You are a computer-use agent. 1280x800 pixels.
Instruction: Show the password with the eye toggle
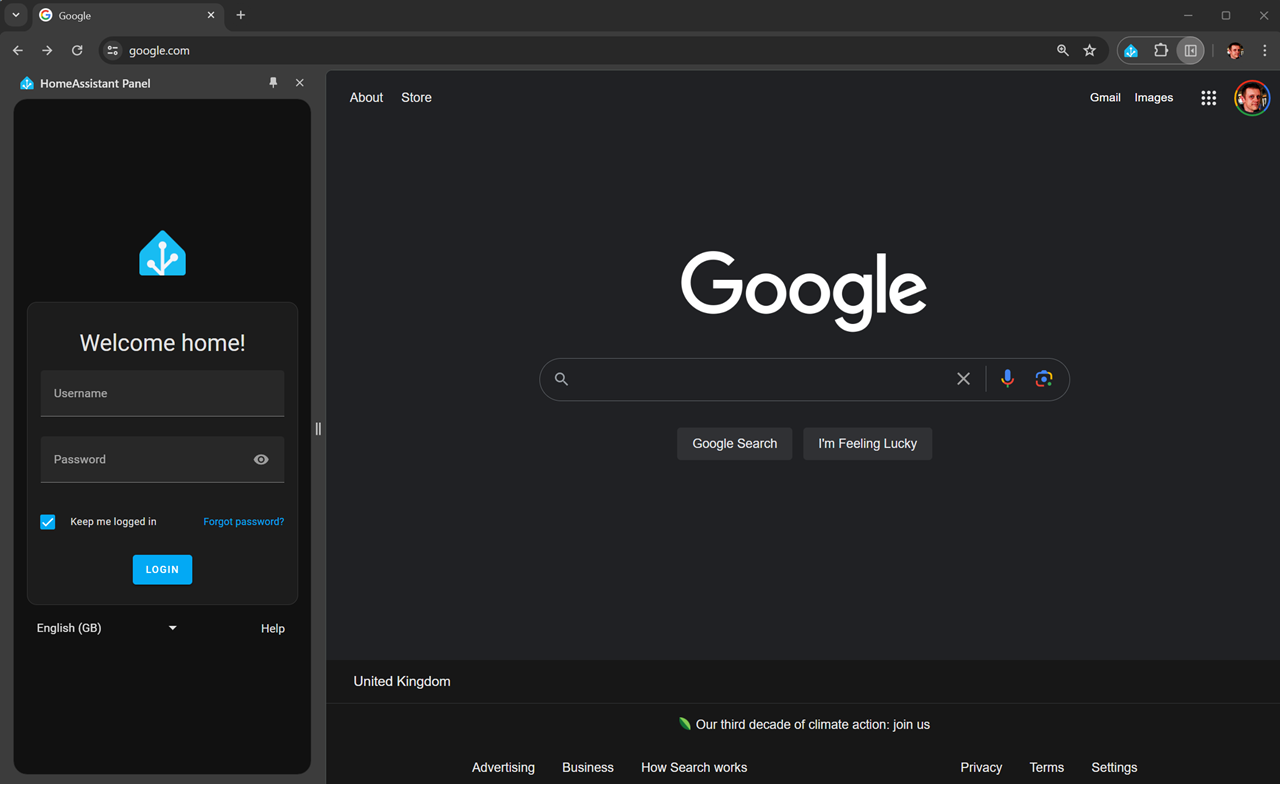tap(260, 459)
